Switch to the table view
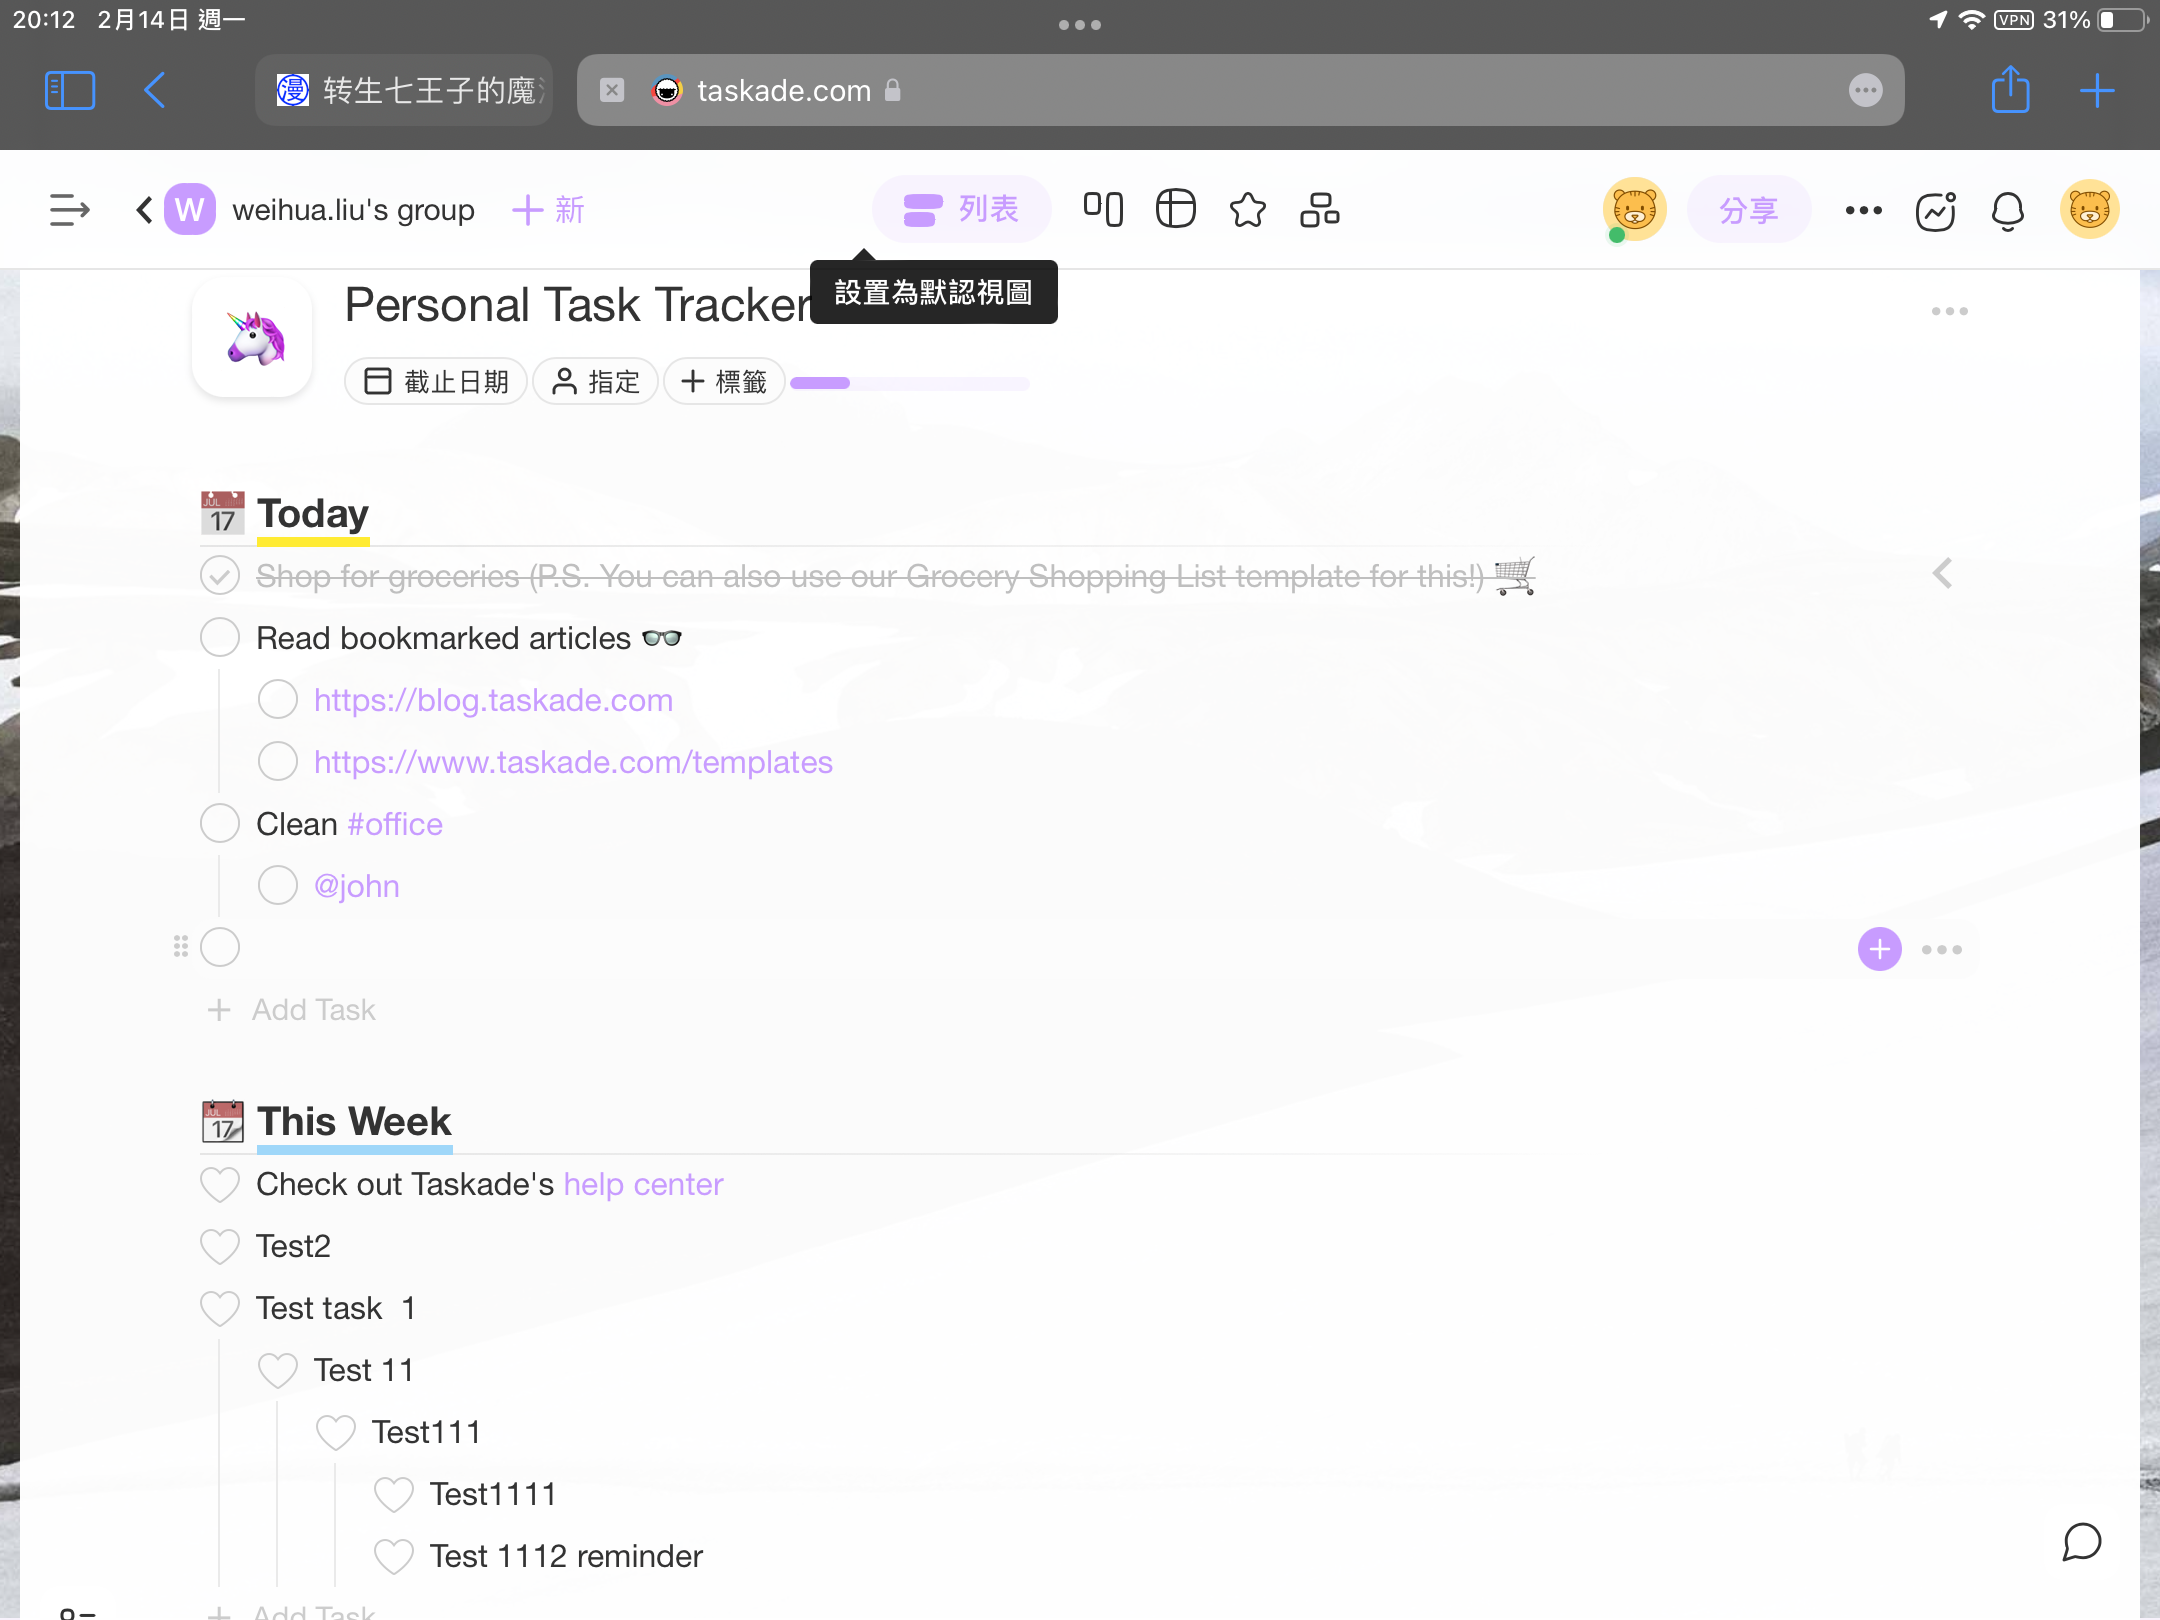2160x1620 pixels. 1175,210
